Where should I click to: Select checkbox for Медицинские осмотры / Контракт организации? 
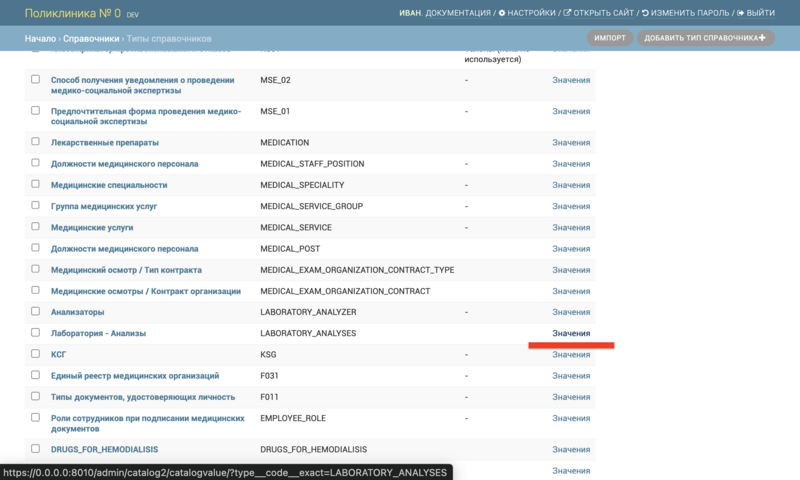(x=35, y=290)
